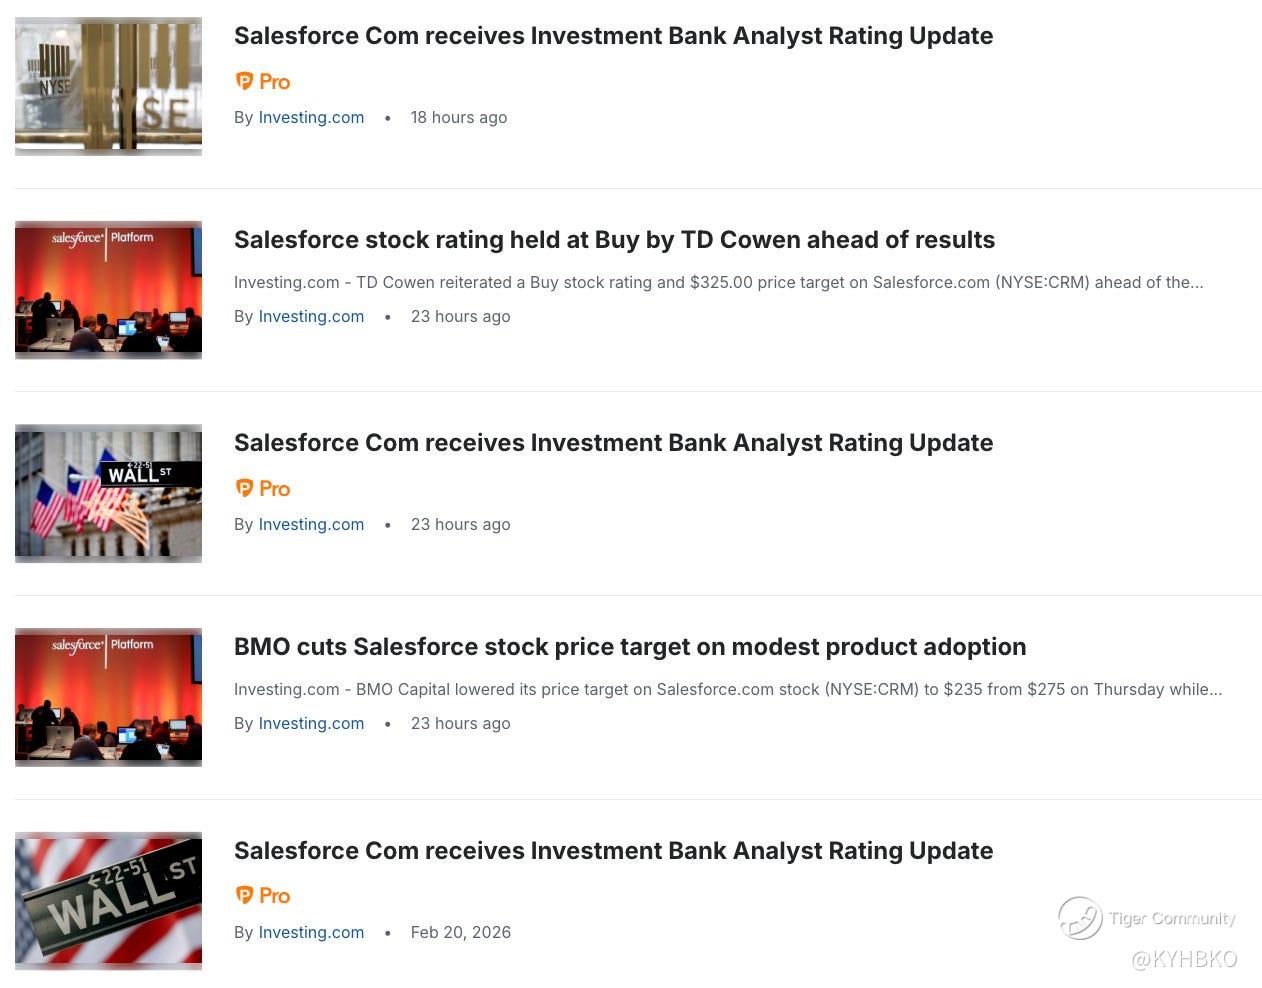This screenshot has height=988, width=1262.
Task: Open the NYSE building thumbnail image
Action: [x=108, y=86]
